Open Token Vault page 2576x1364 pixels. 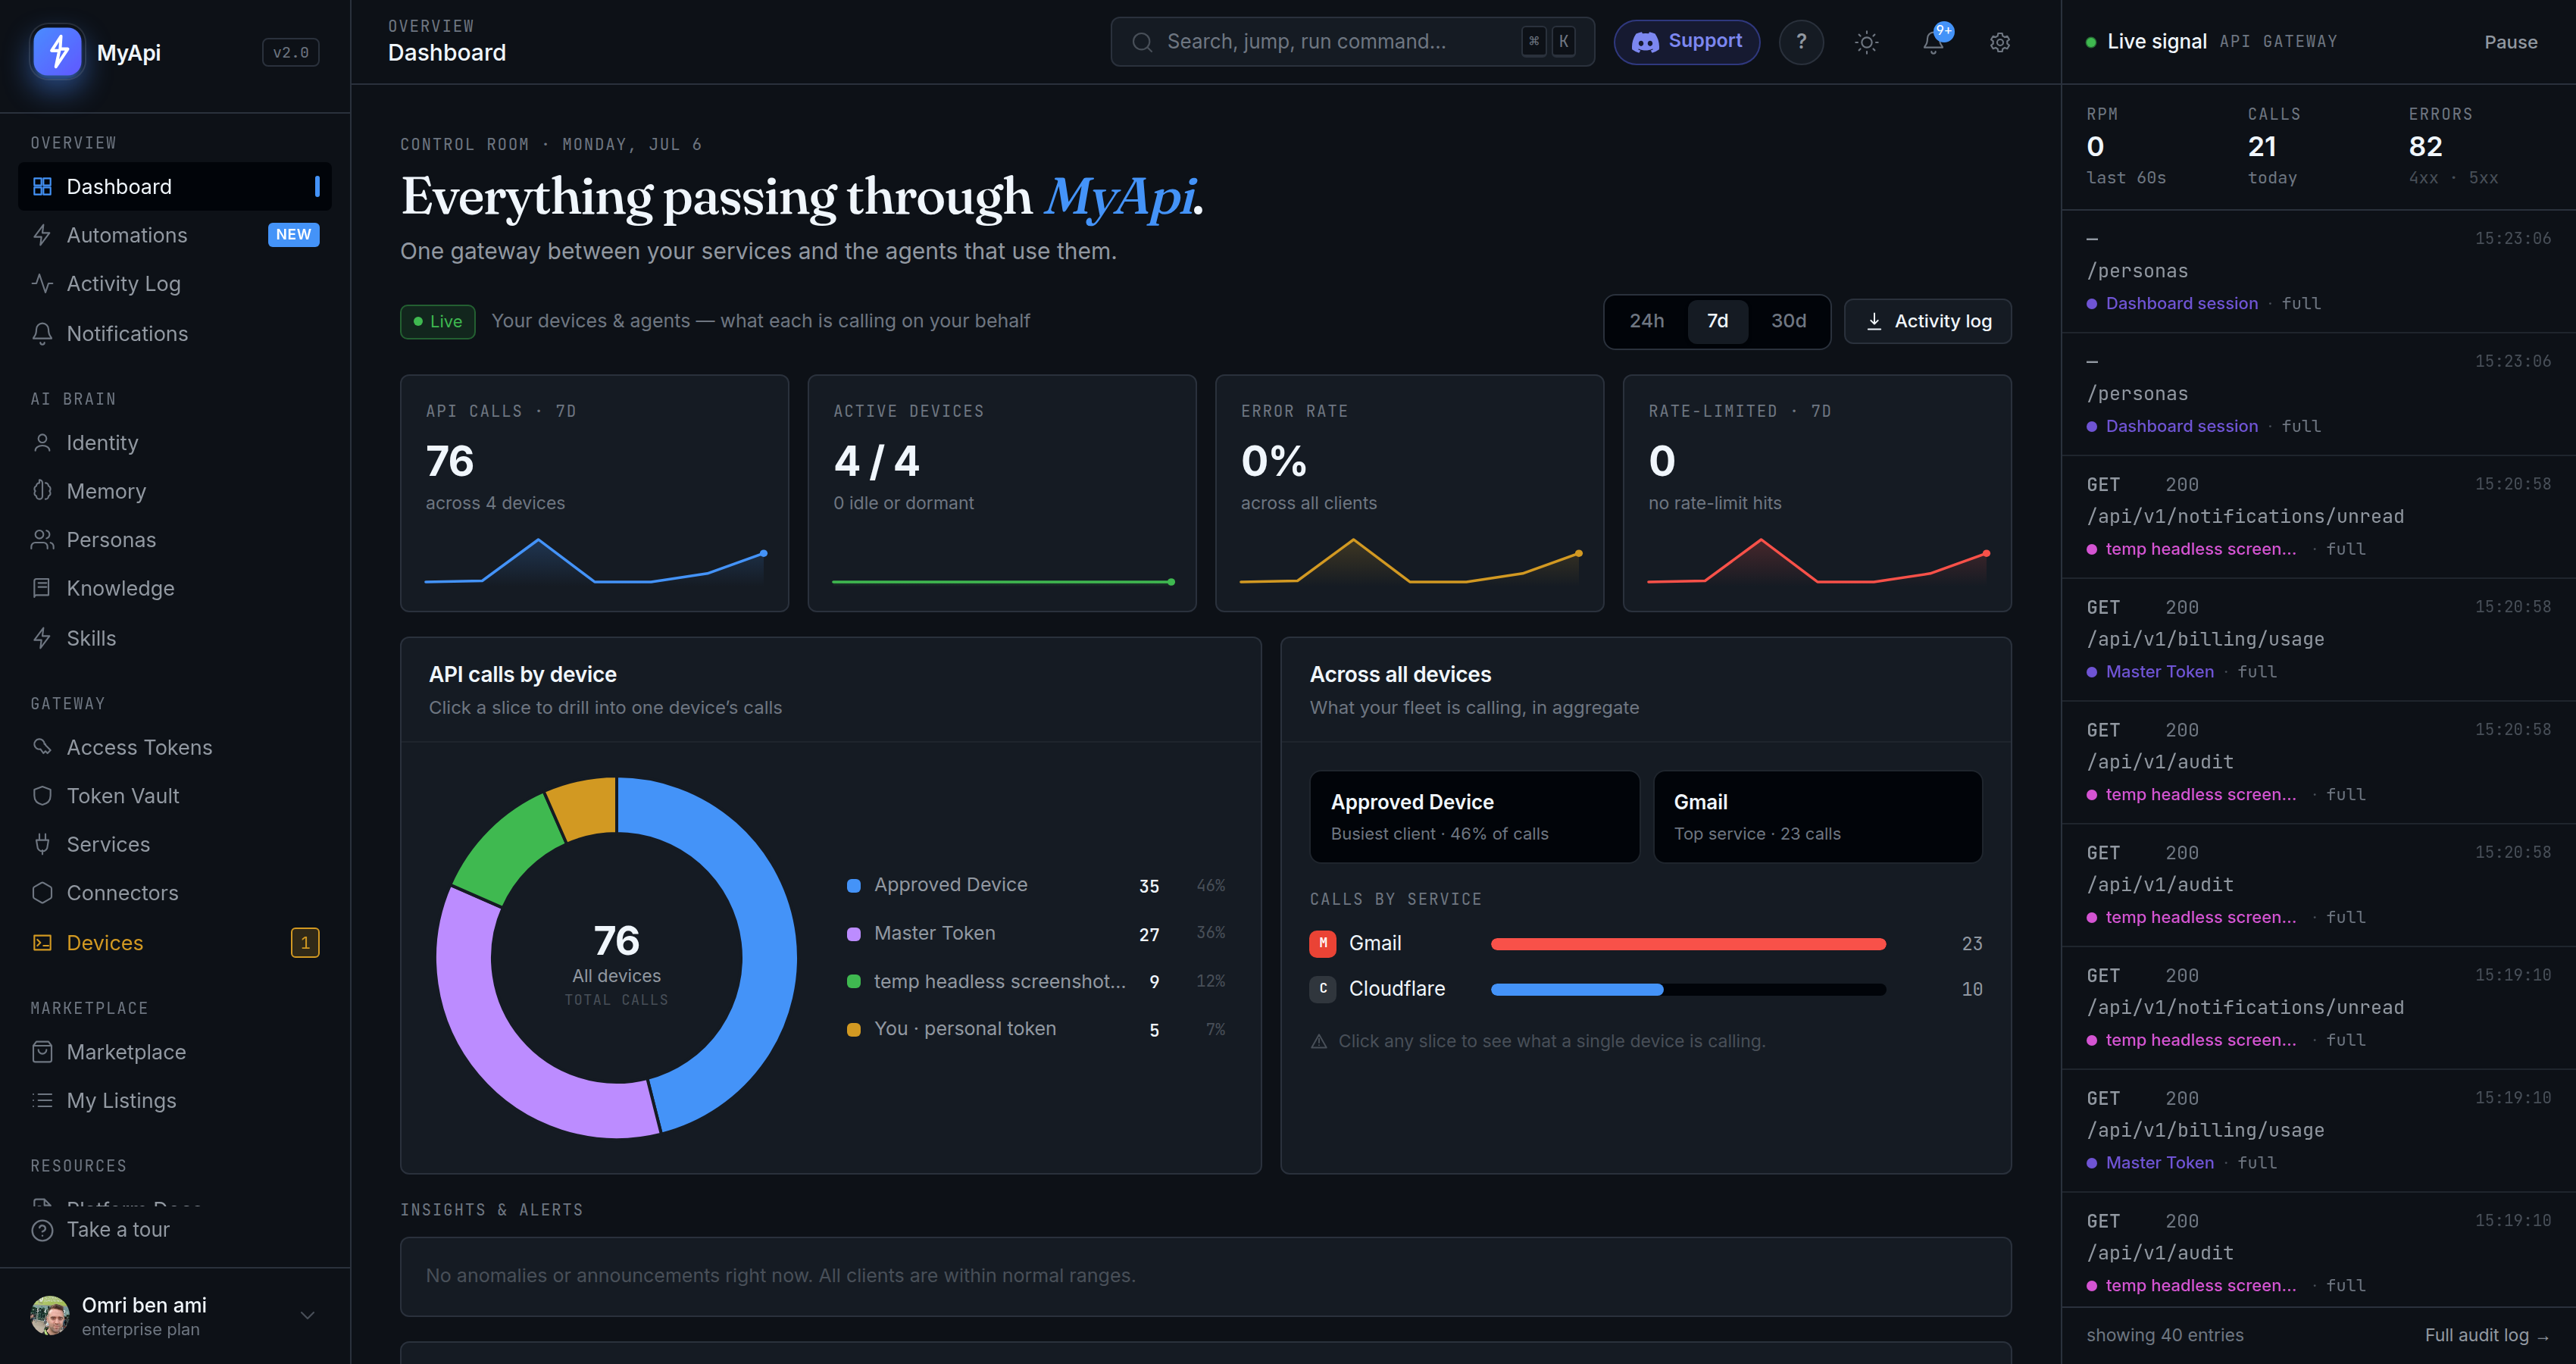pos(175,796)
